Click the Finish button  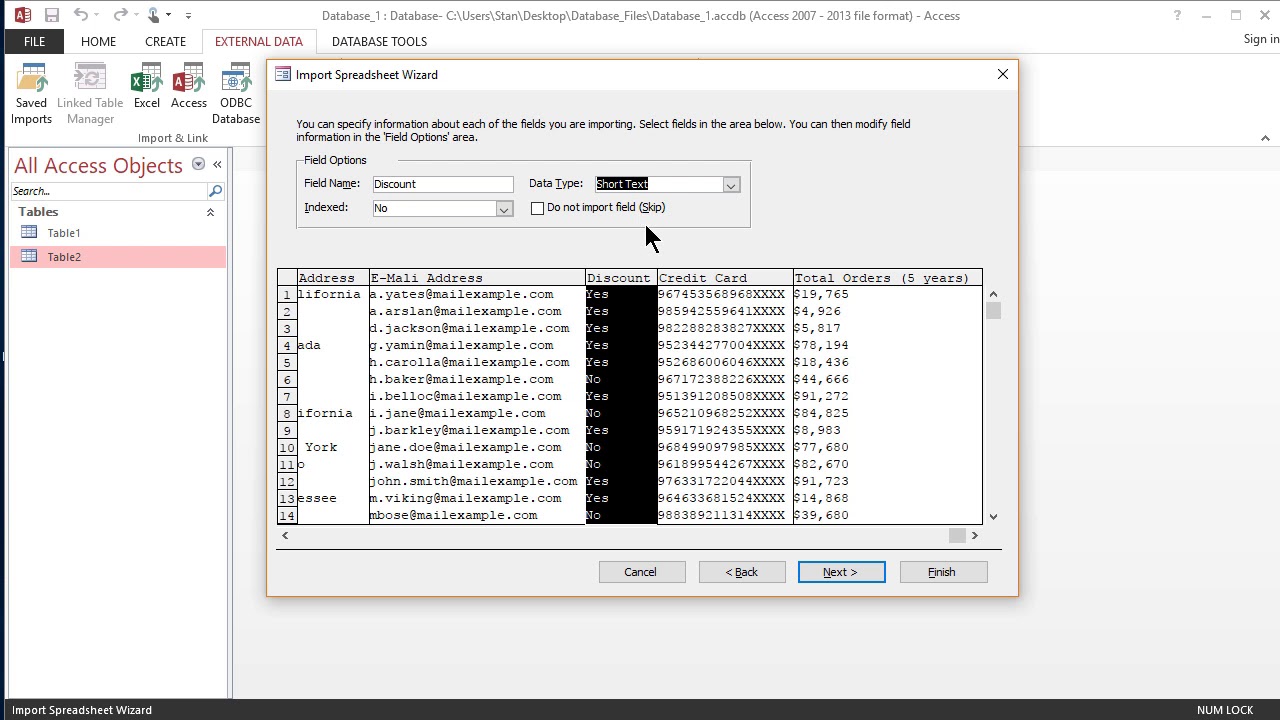[942, 572]
